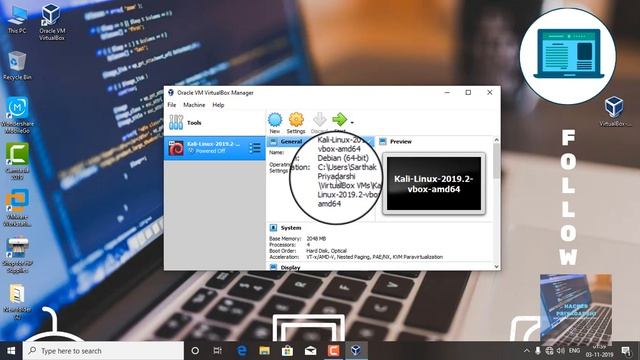Open the Kali-Linux VM list menu icon

tap(255, 148)
